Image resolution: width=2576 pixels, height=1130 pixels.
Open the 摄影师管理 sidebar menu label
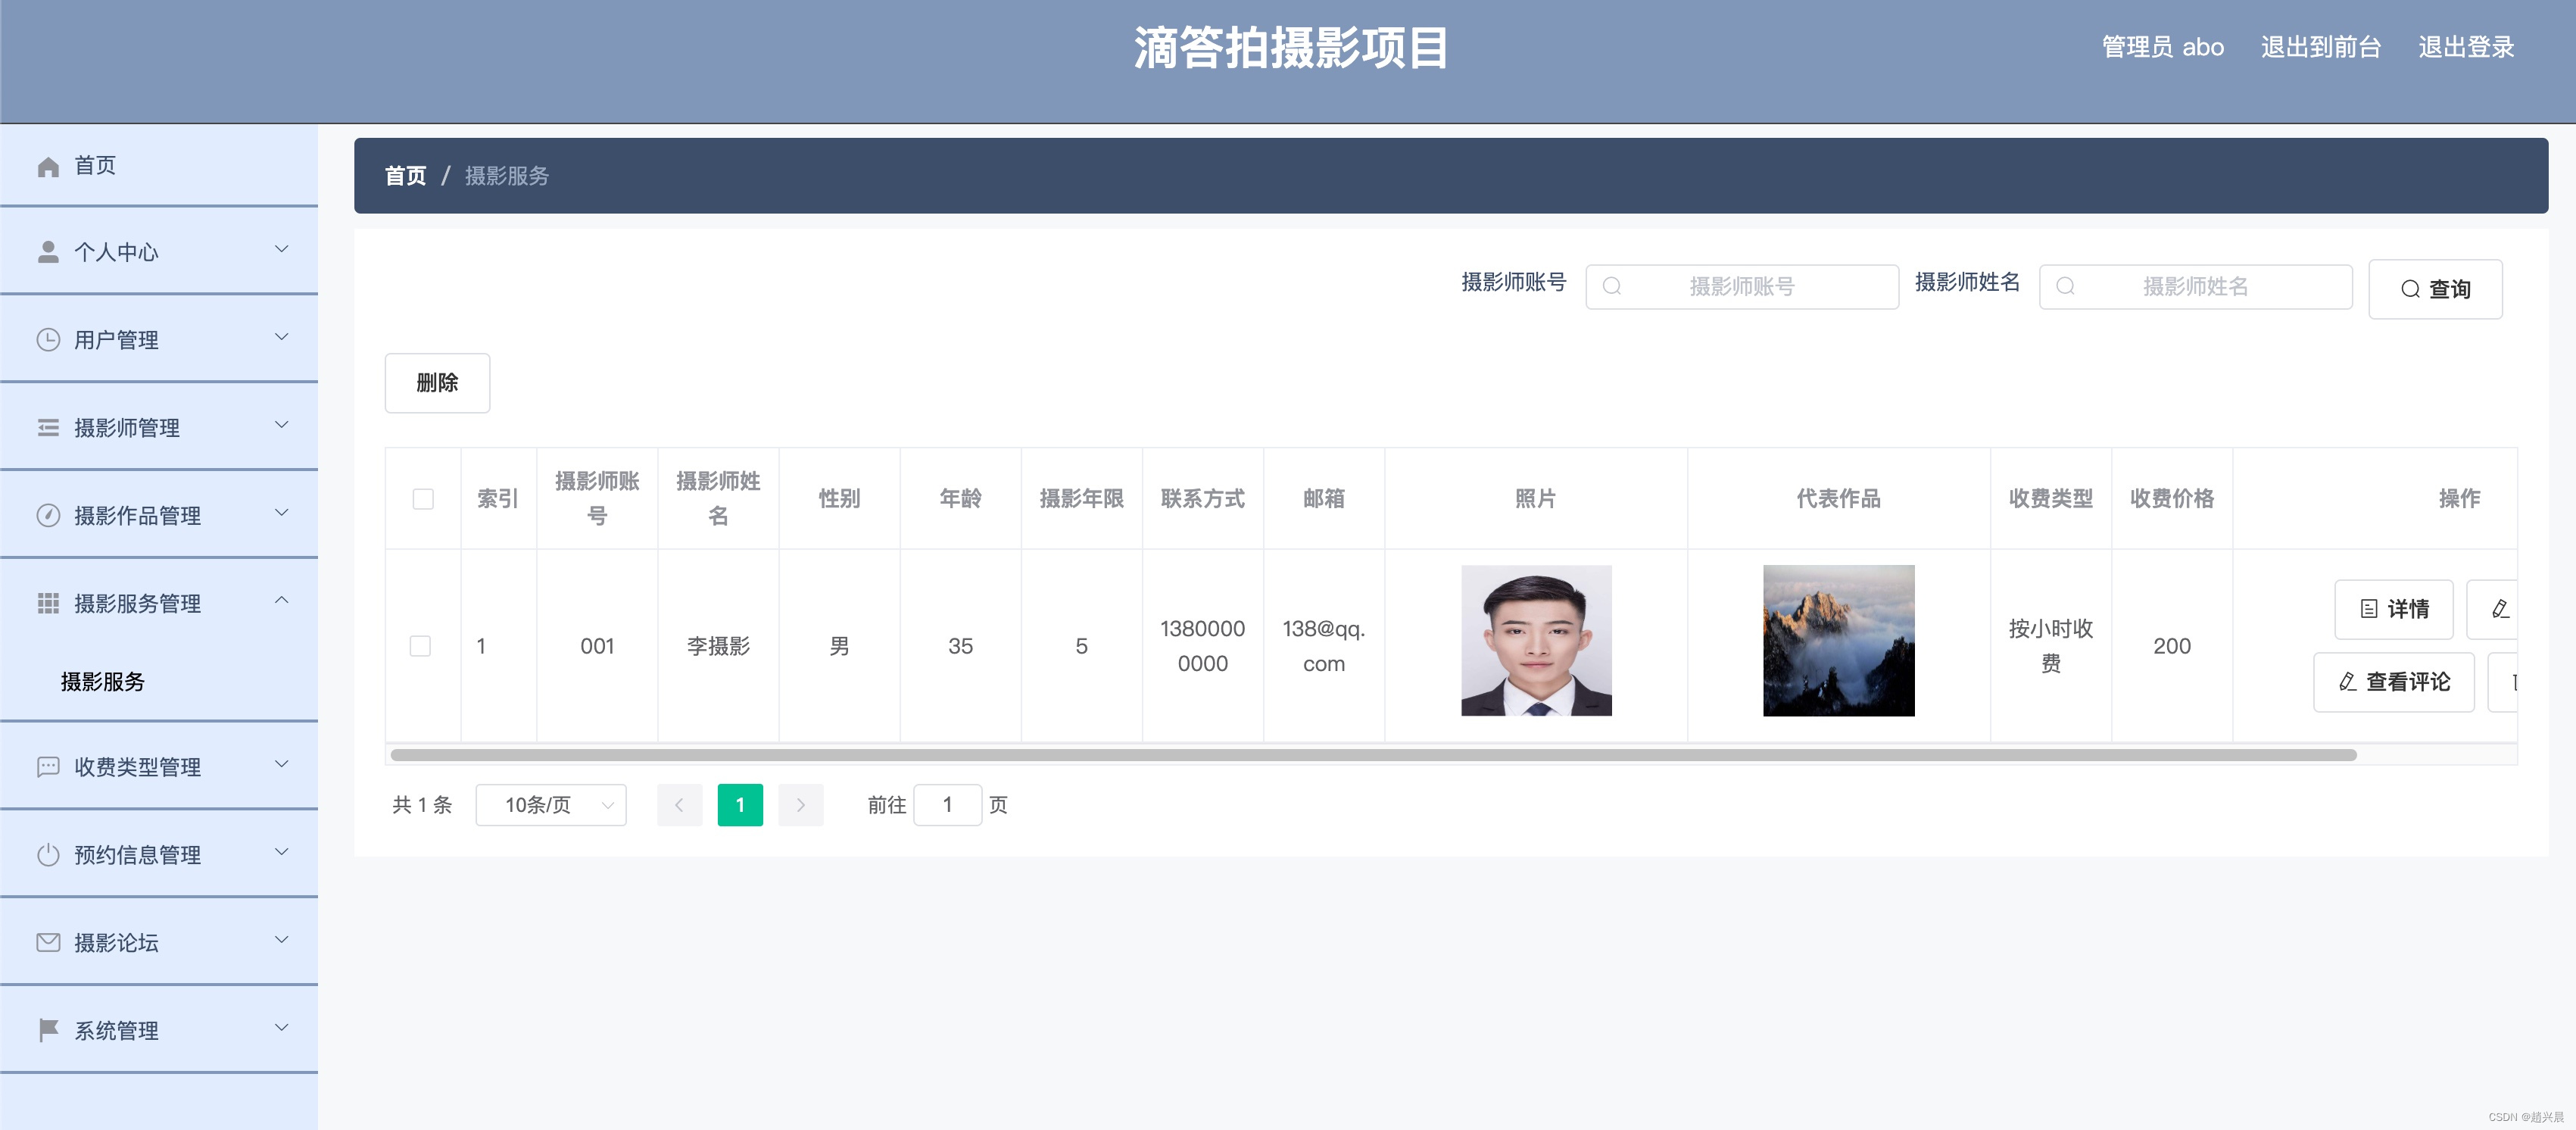(x=127, y=428)
